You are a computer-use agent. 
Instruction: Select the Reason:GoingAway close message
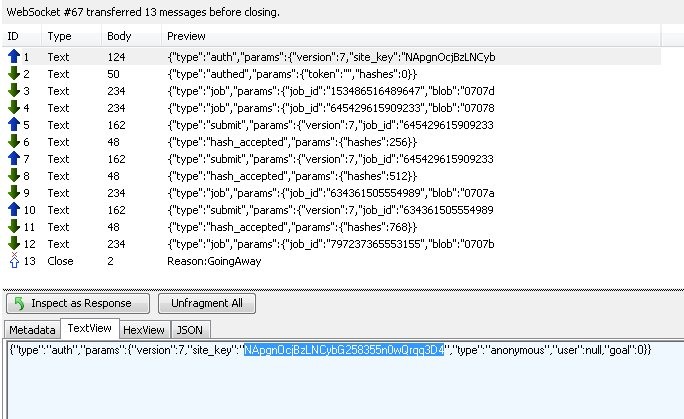click(214, 261)
